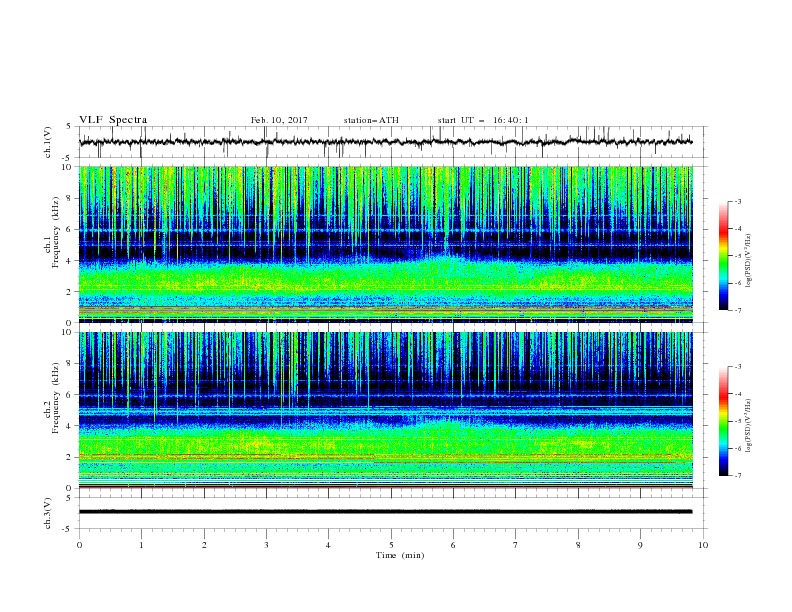This screenshot has height=612, width=792.
Task: Click the ch.1 'Frequency (kHz)' axis label
Action: click(x=55, y=232)
